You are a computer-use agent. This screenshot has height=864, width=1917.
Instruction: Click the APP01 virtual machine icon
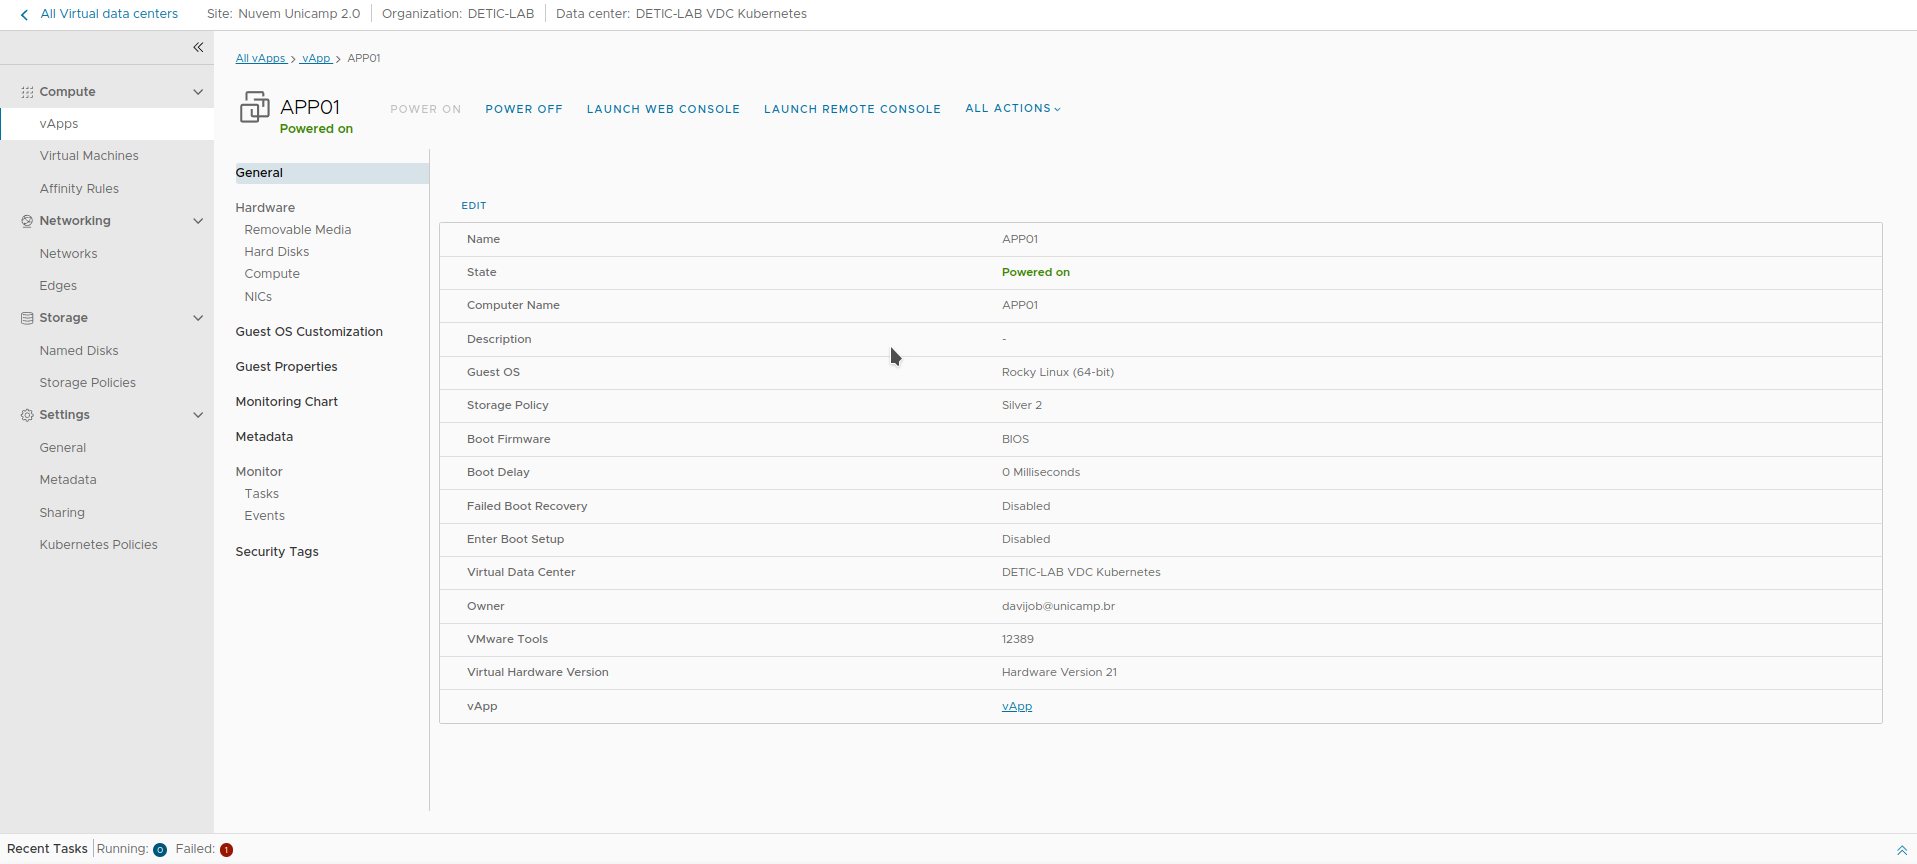tap(254, 108)
